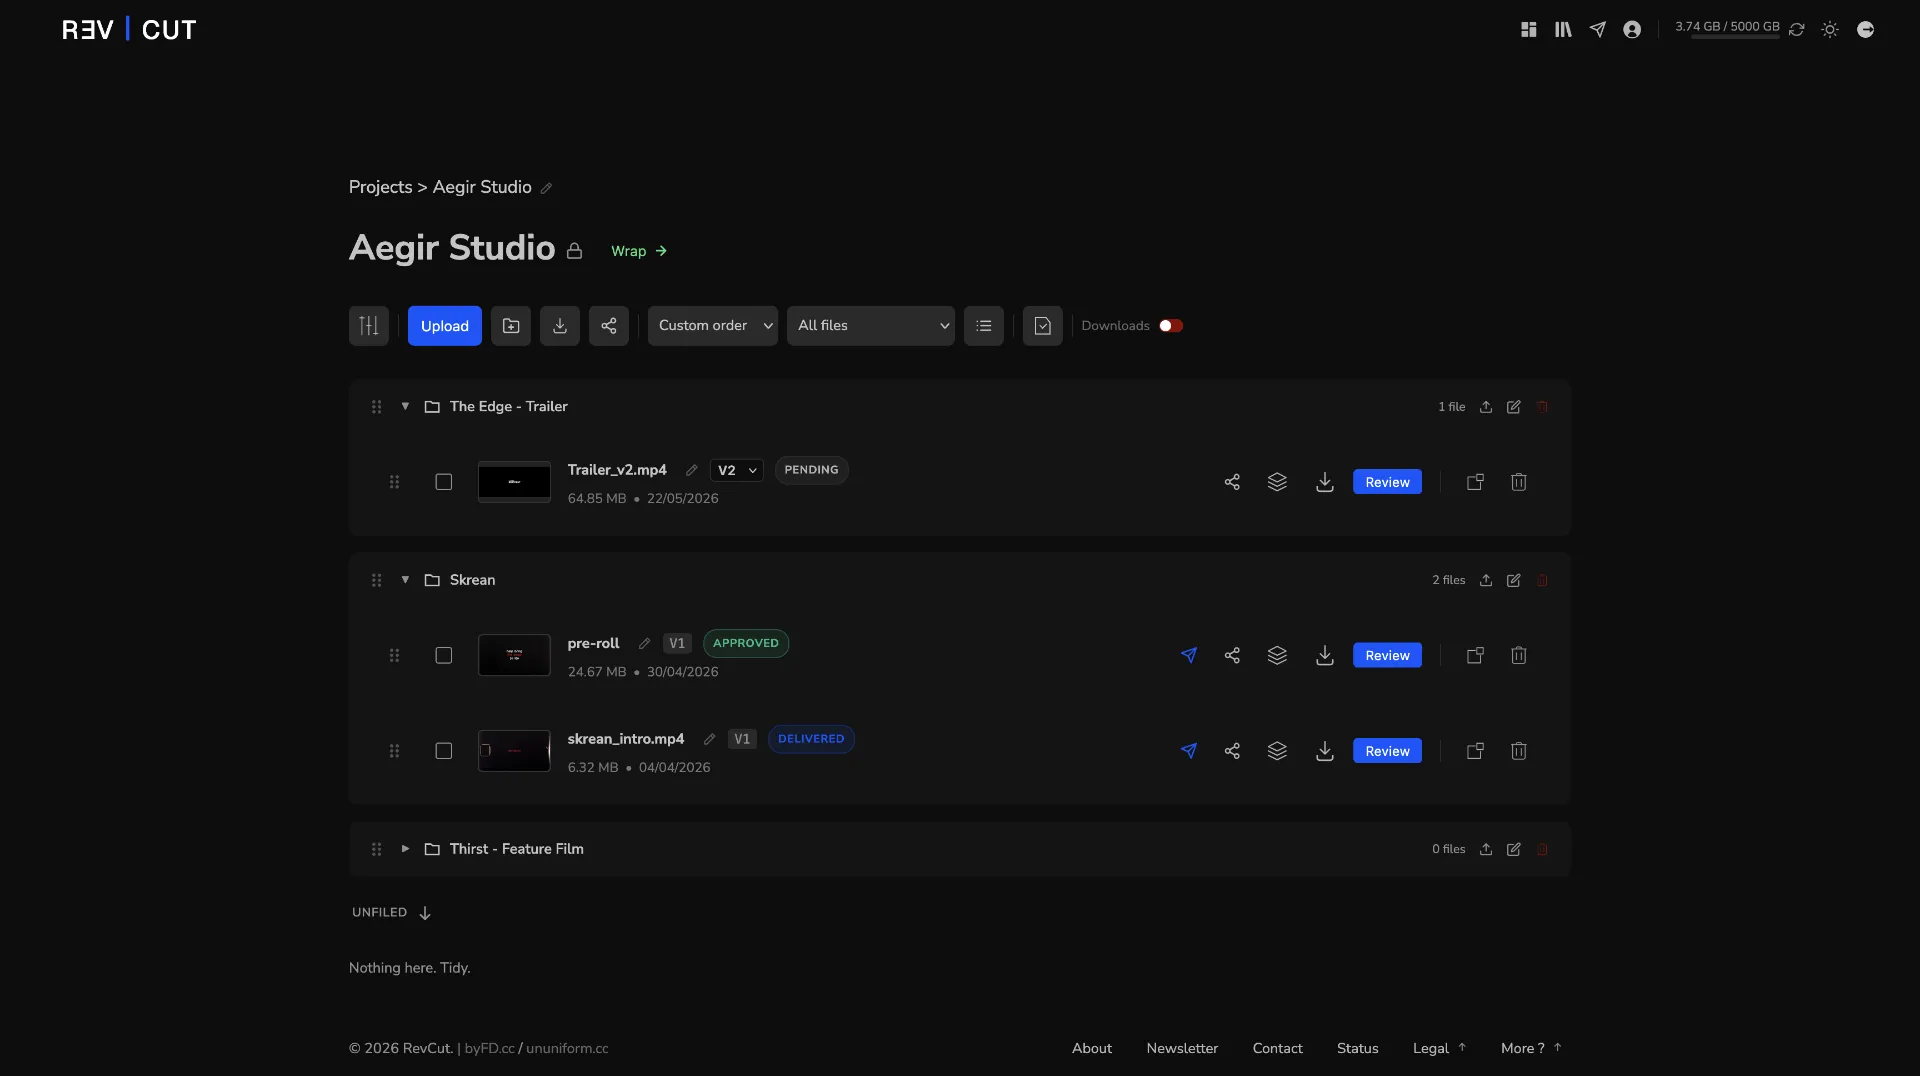The width and height of the screenshot is (1920, 1076).
Task: Toggle light theme with sun icon
Action: [1830, 30]
